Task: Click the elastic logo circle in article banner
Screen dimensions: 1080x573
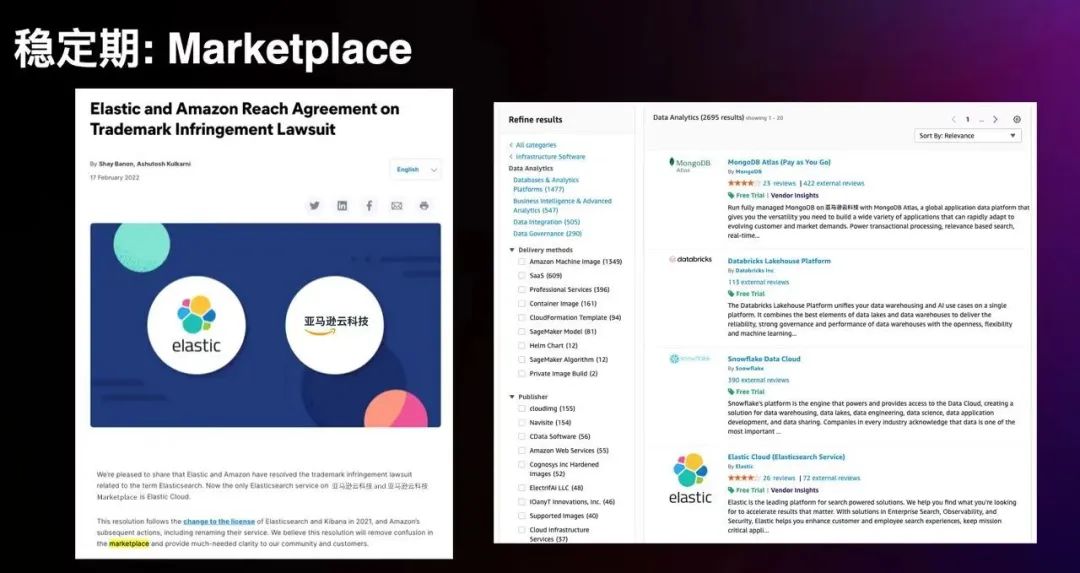Action: tap(196, 325)
